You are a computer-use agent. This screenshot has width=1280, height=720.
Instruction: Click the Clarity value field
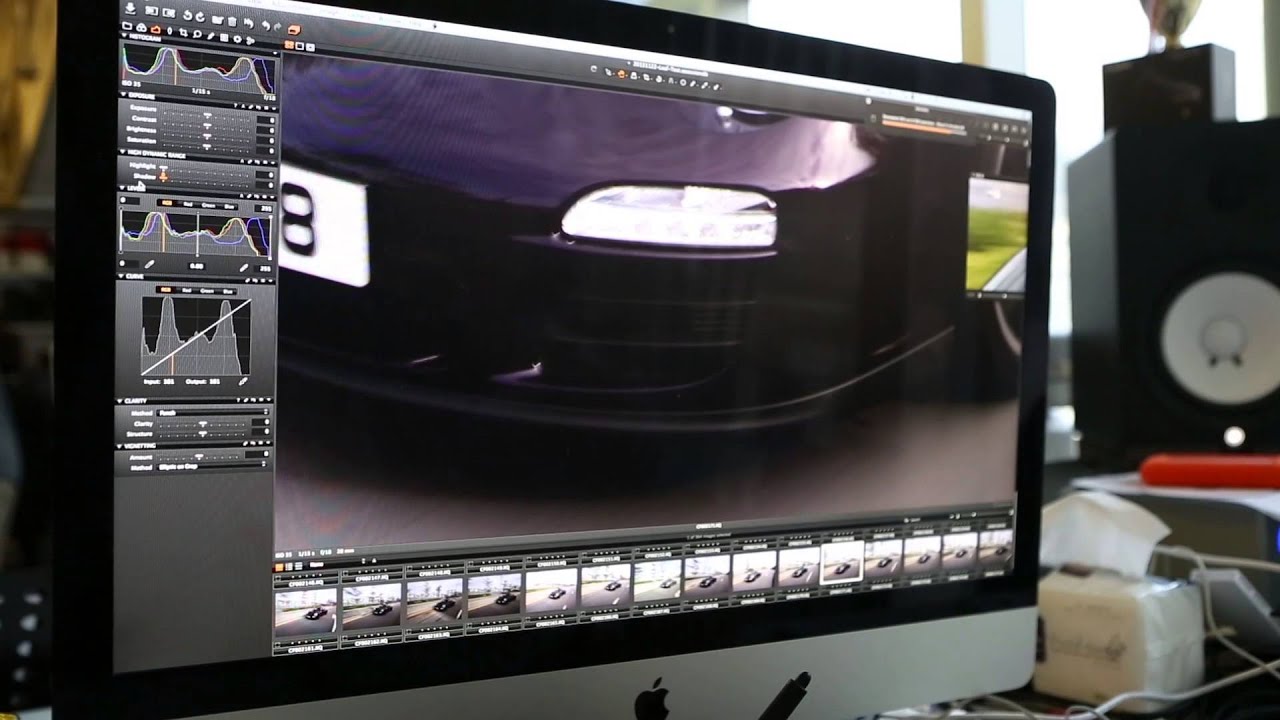pos(261,422)
